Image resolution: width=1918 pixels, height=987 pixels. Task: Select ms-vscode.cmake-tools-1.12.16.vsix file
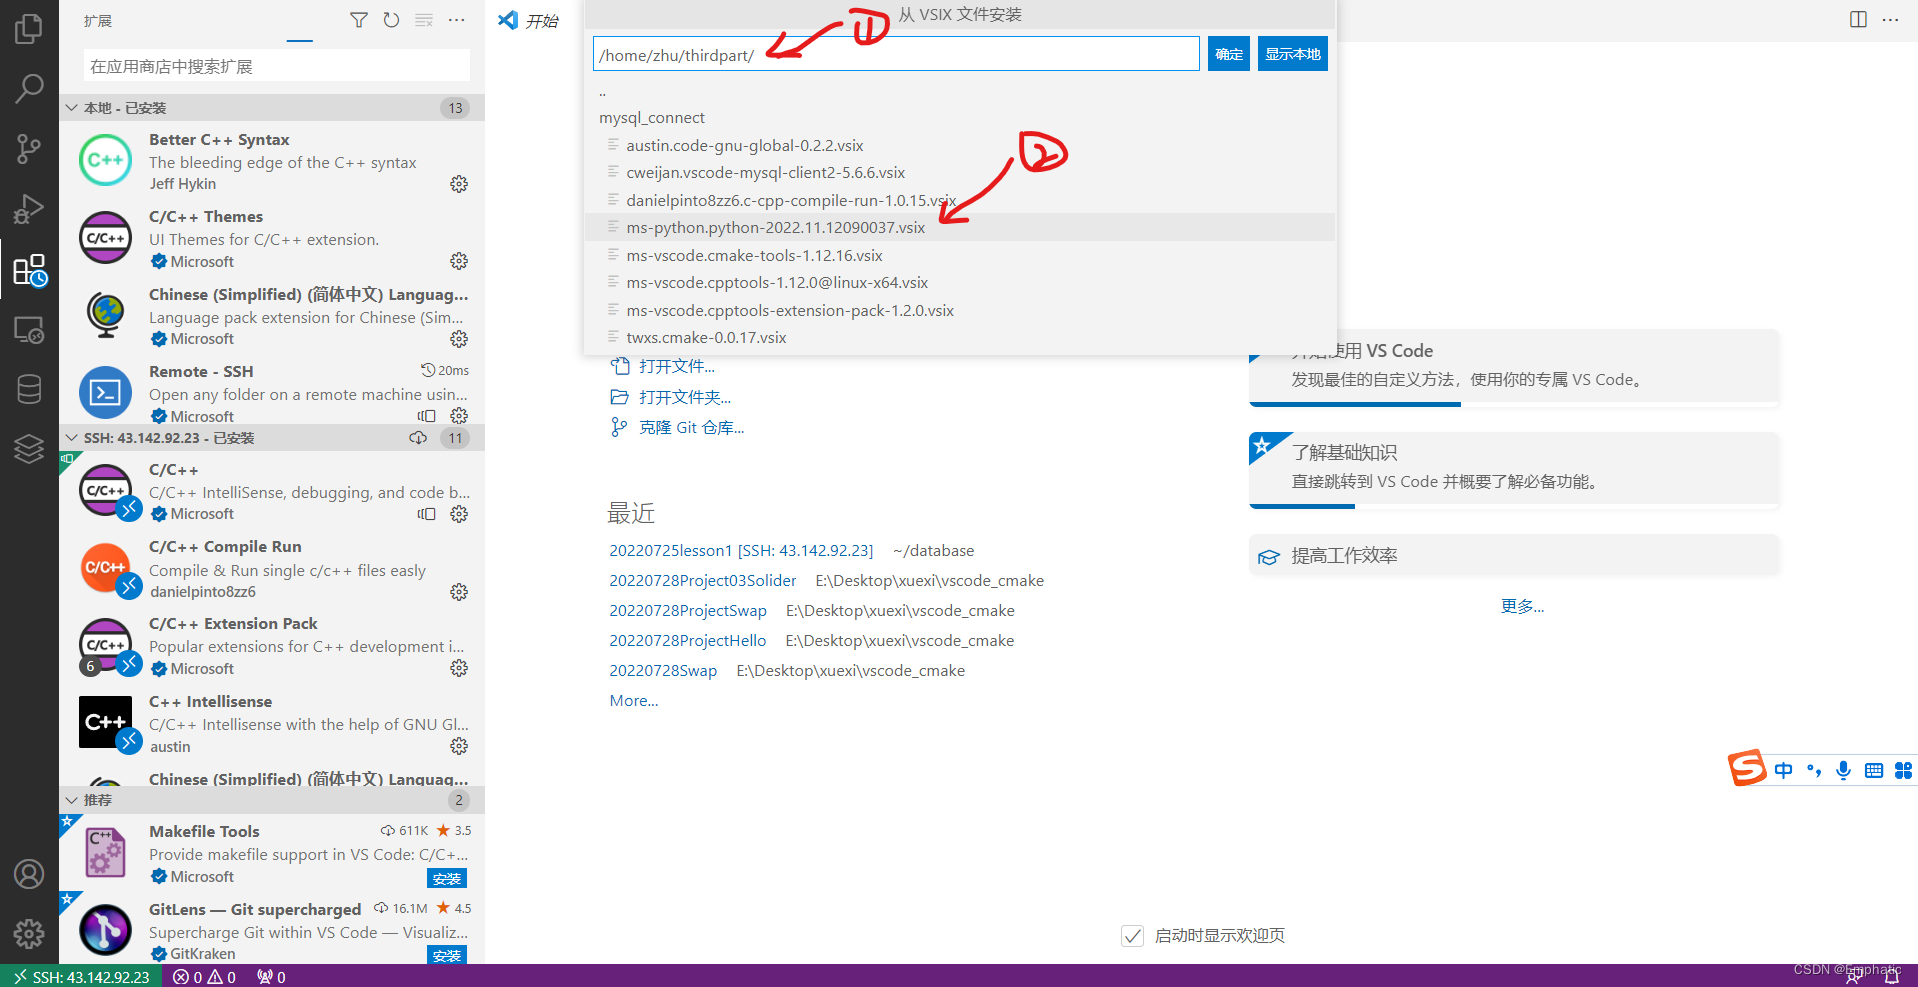(x=959, y=256)
